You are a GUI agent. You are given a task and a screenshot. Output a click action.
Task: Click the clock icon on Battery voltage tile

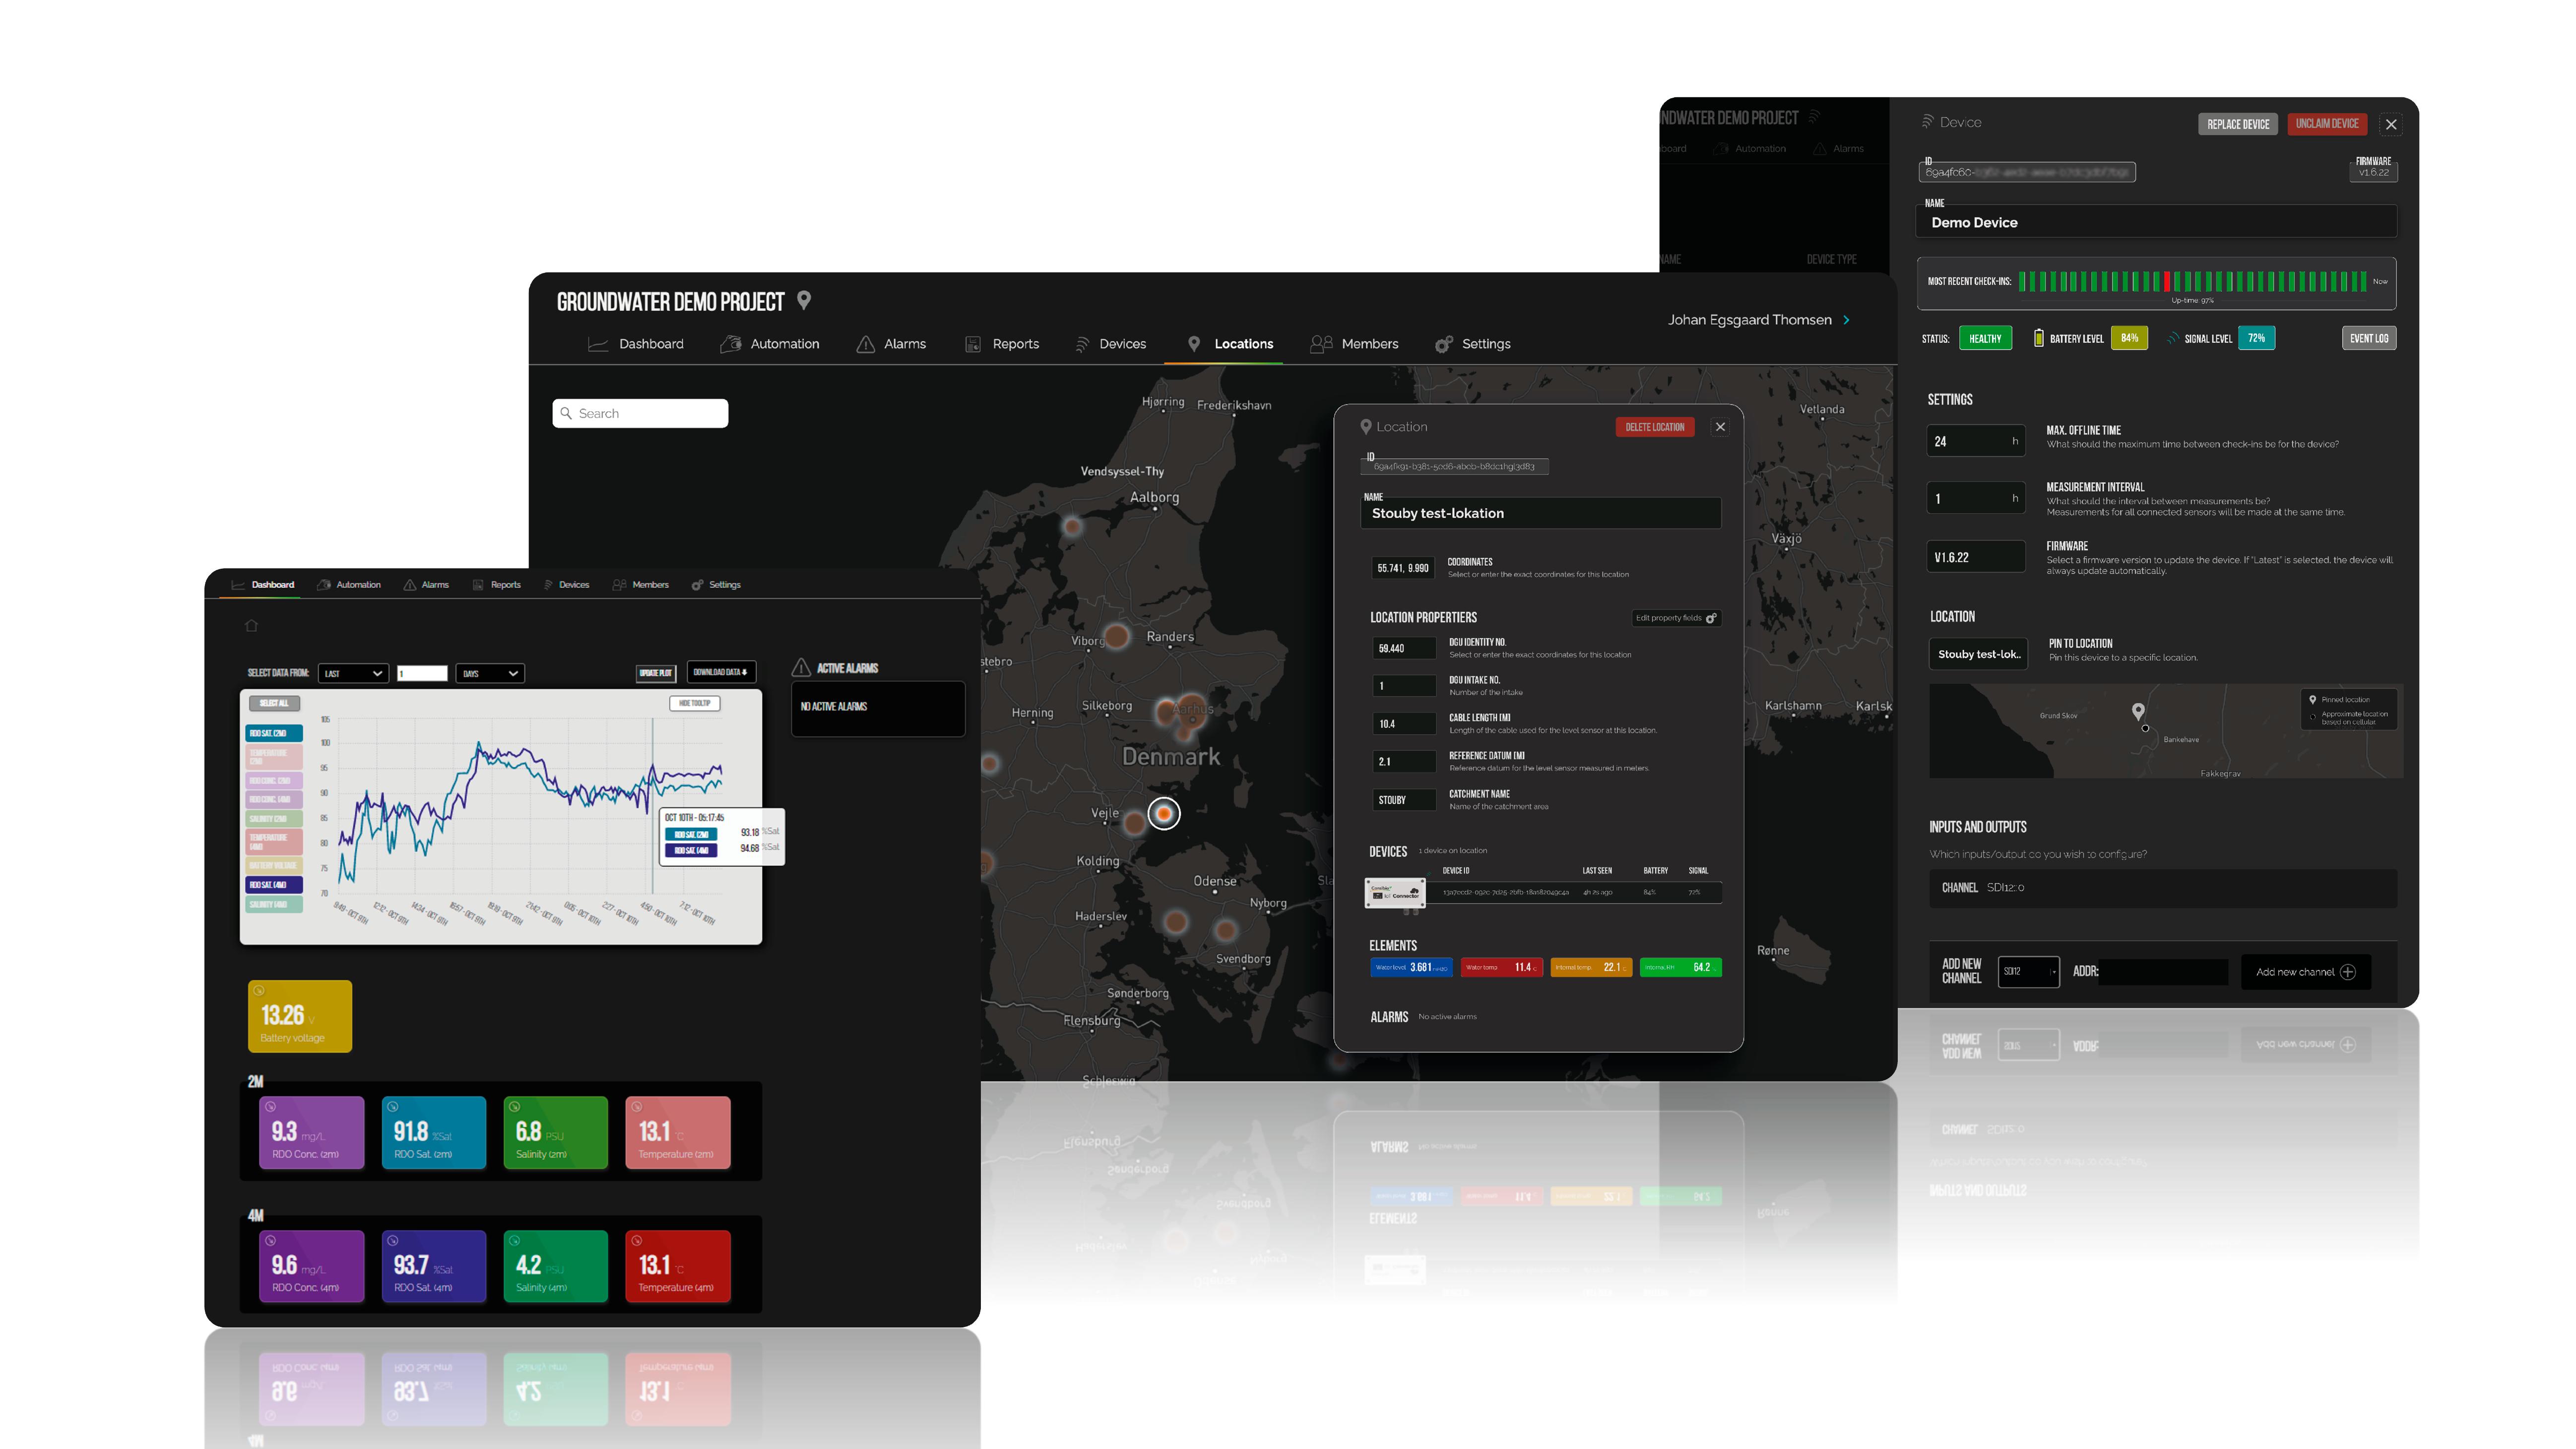(x=259, y=991)
